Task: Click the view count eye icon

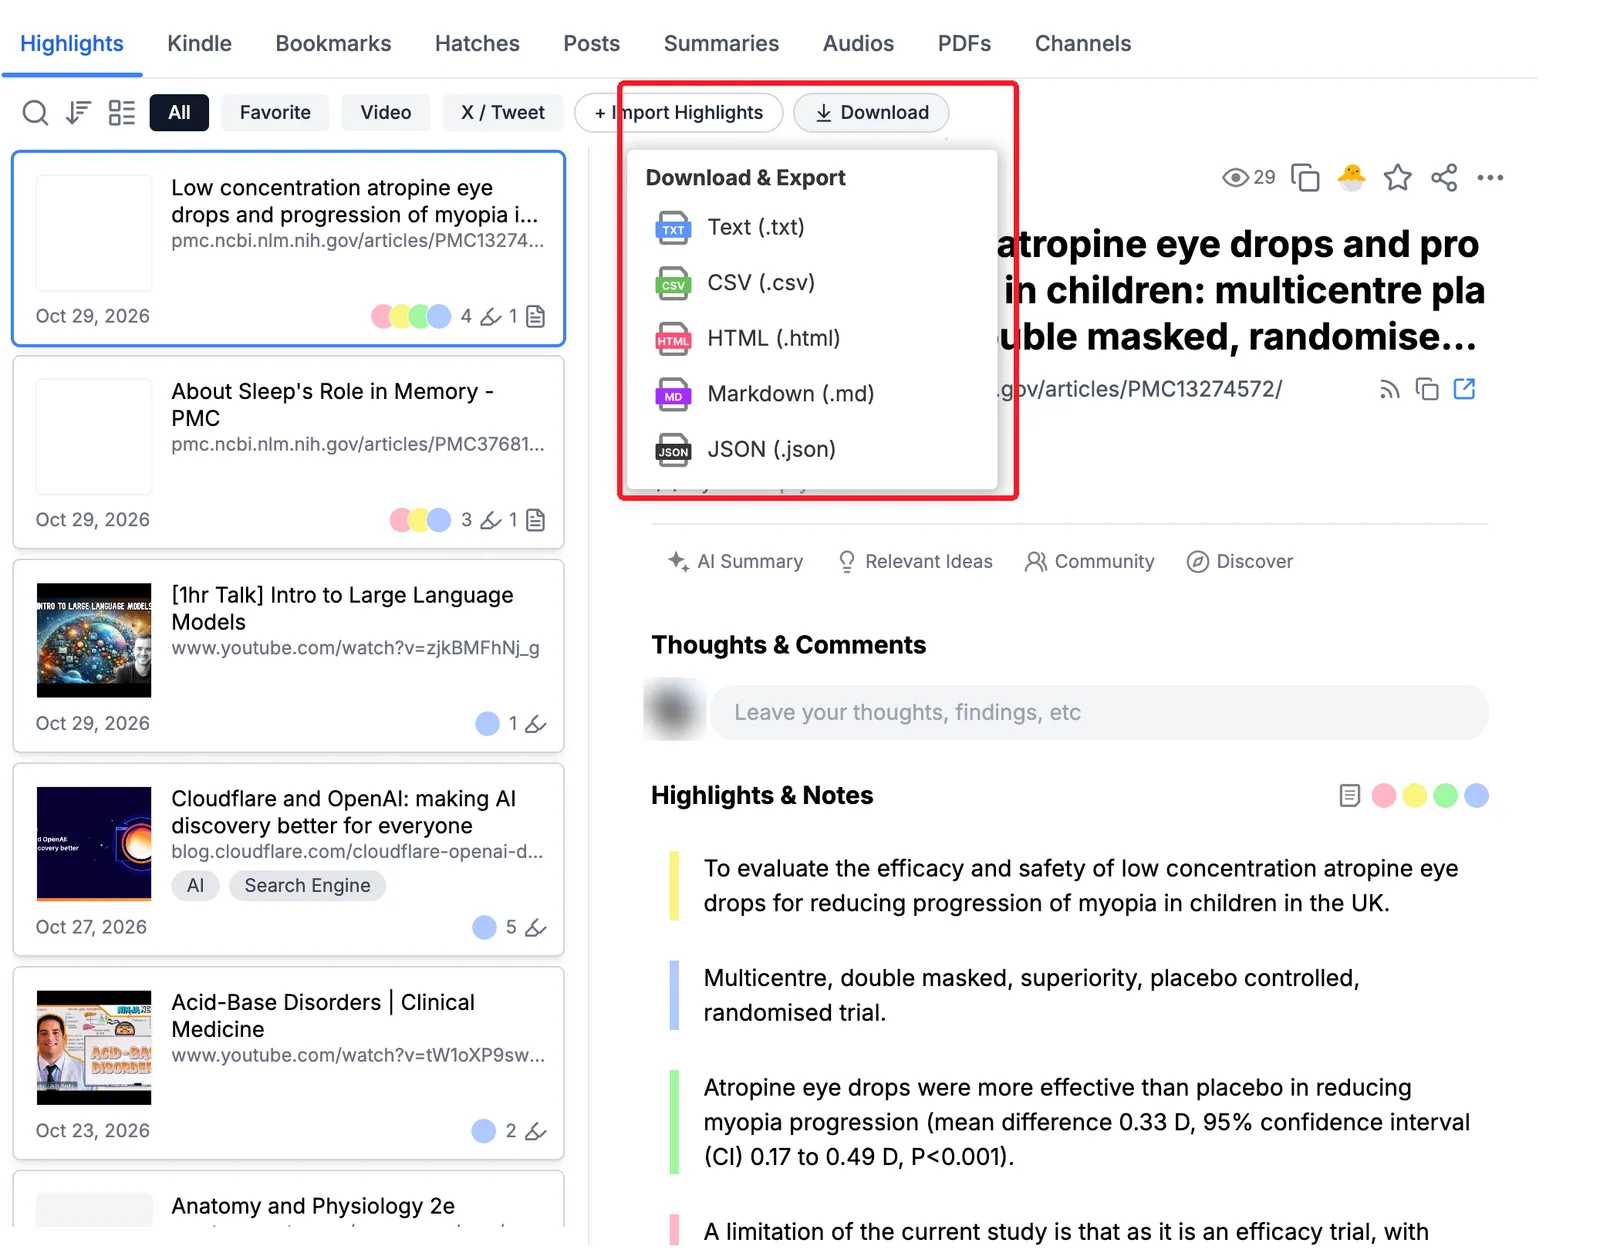Action: click(1236, 178)
